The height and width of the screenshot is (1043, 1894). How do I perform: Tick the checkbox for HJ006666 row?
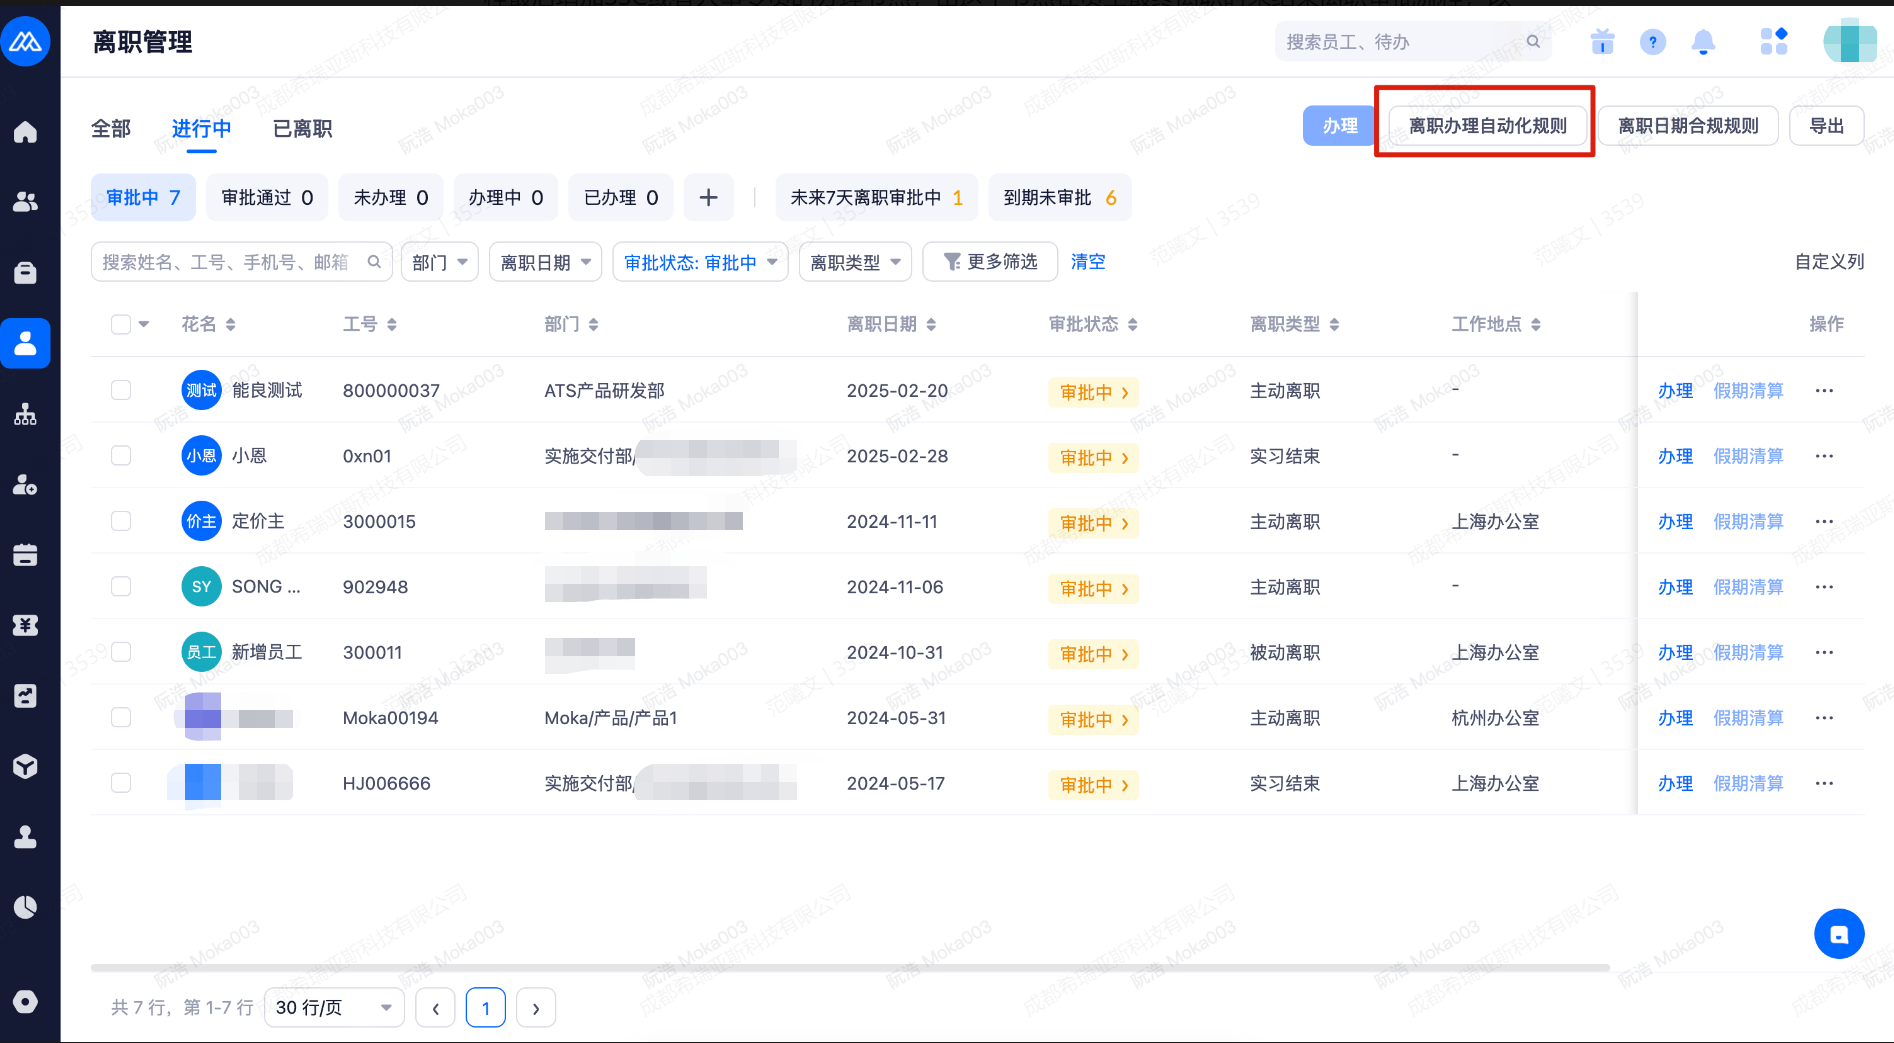[x=121, y=783]
